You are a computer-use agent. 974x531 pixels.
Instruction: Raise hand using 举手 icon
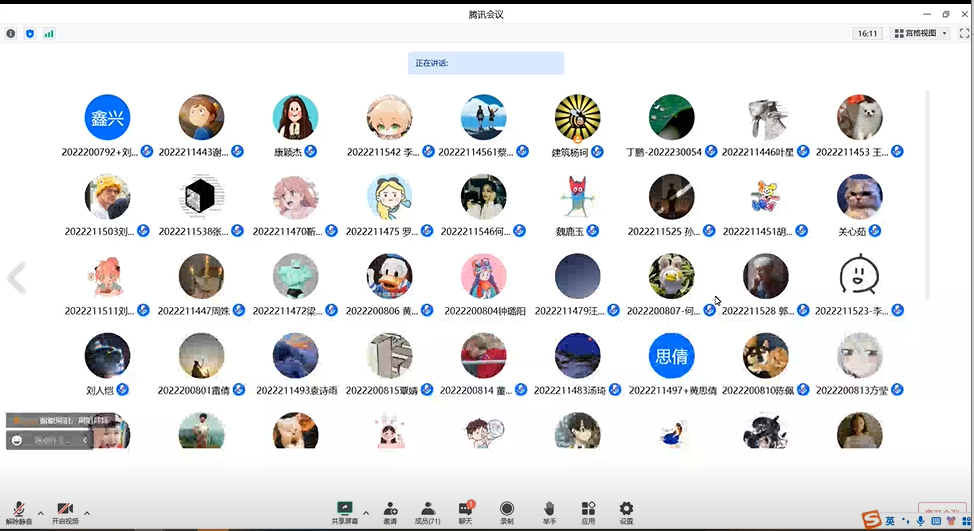(x=548, y=511)
